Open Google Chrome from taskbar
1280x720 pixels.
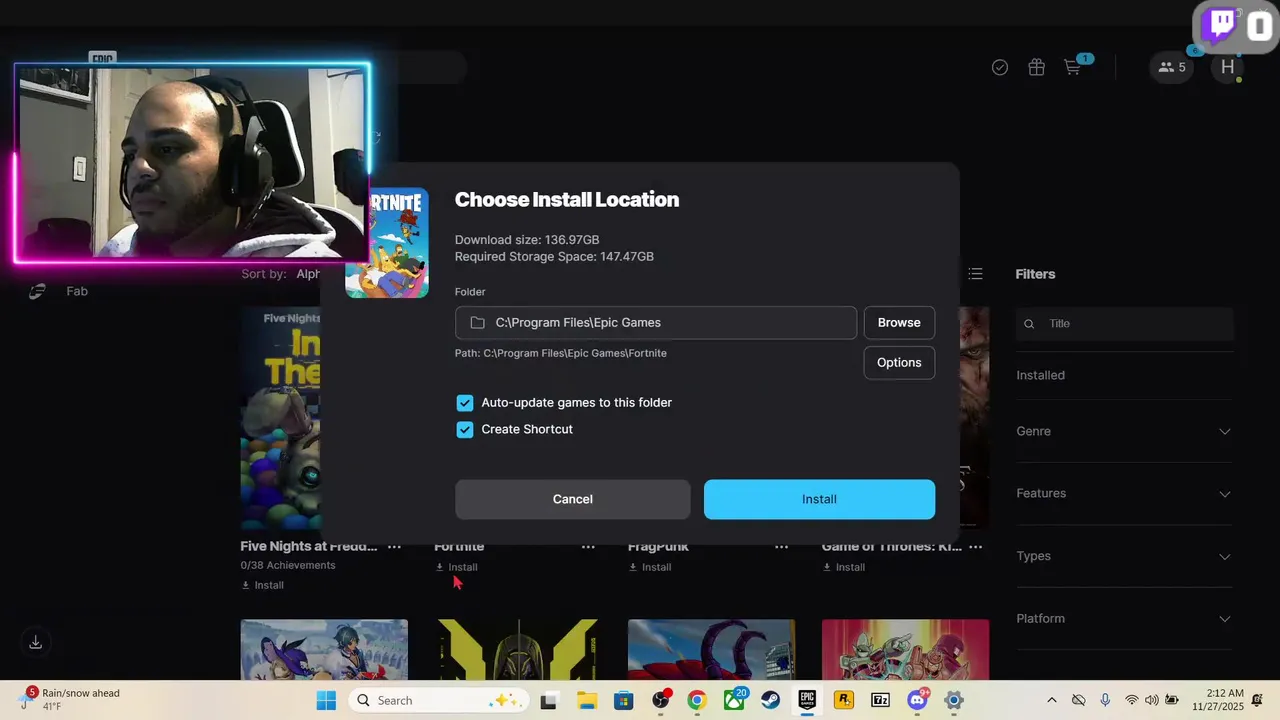coord(697,701)
